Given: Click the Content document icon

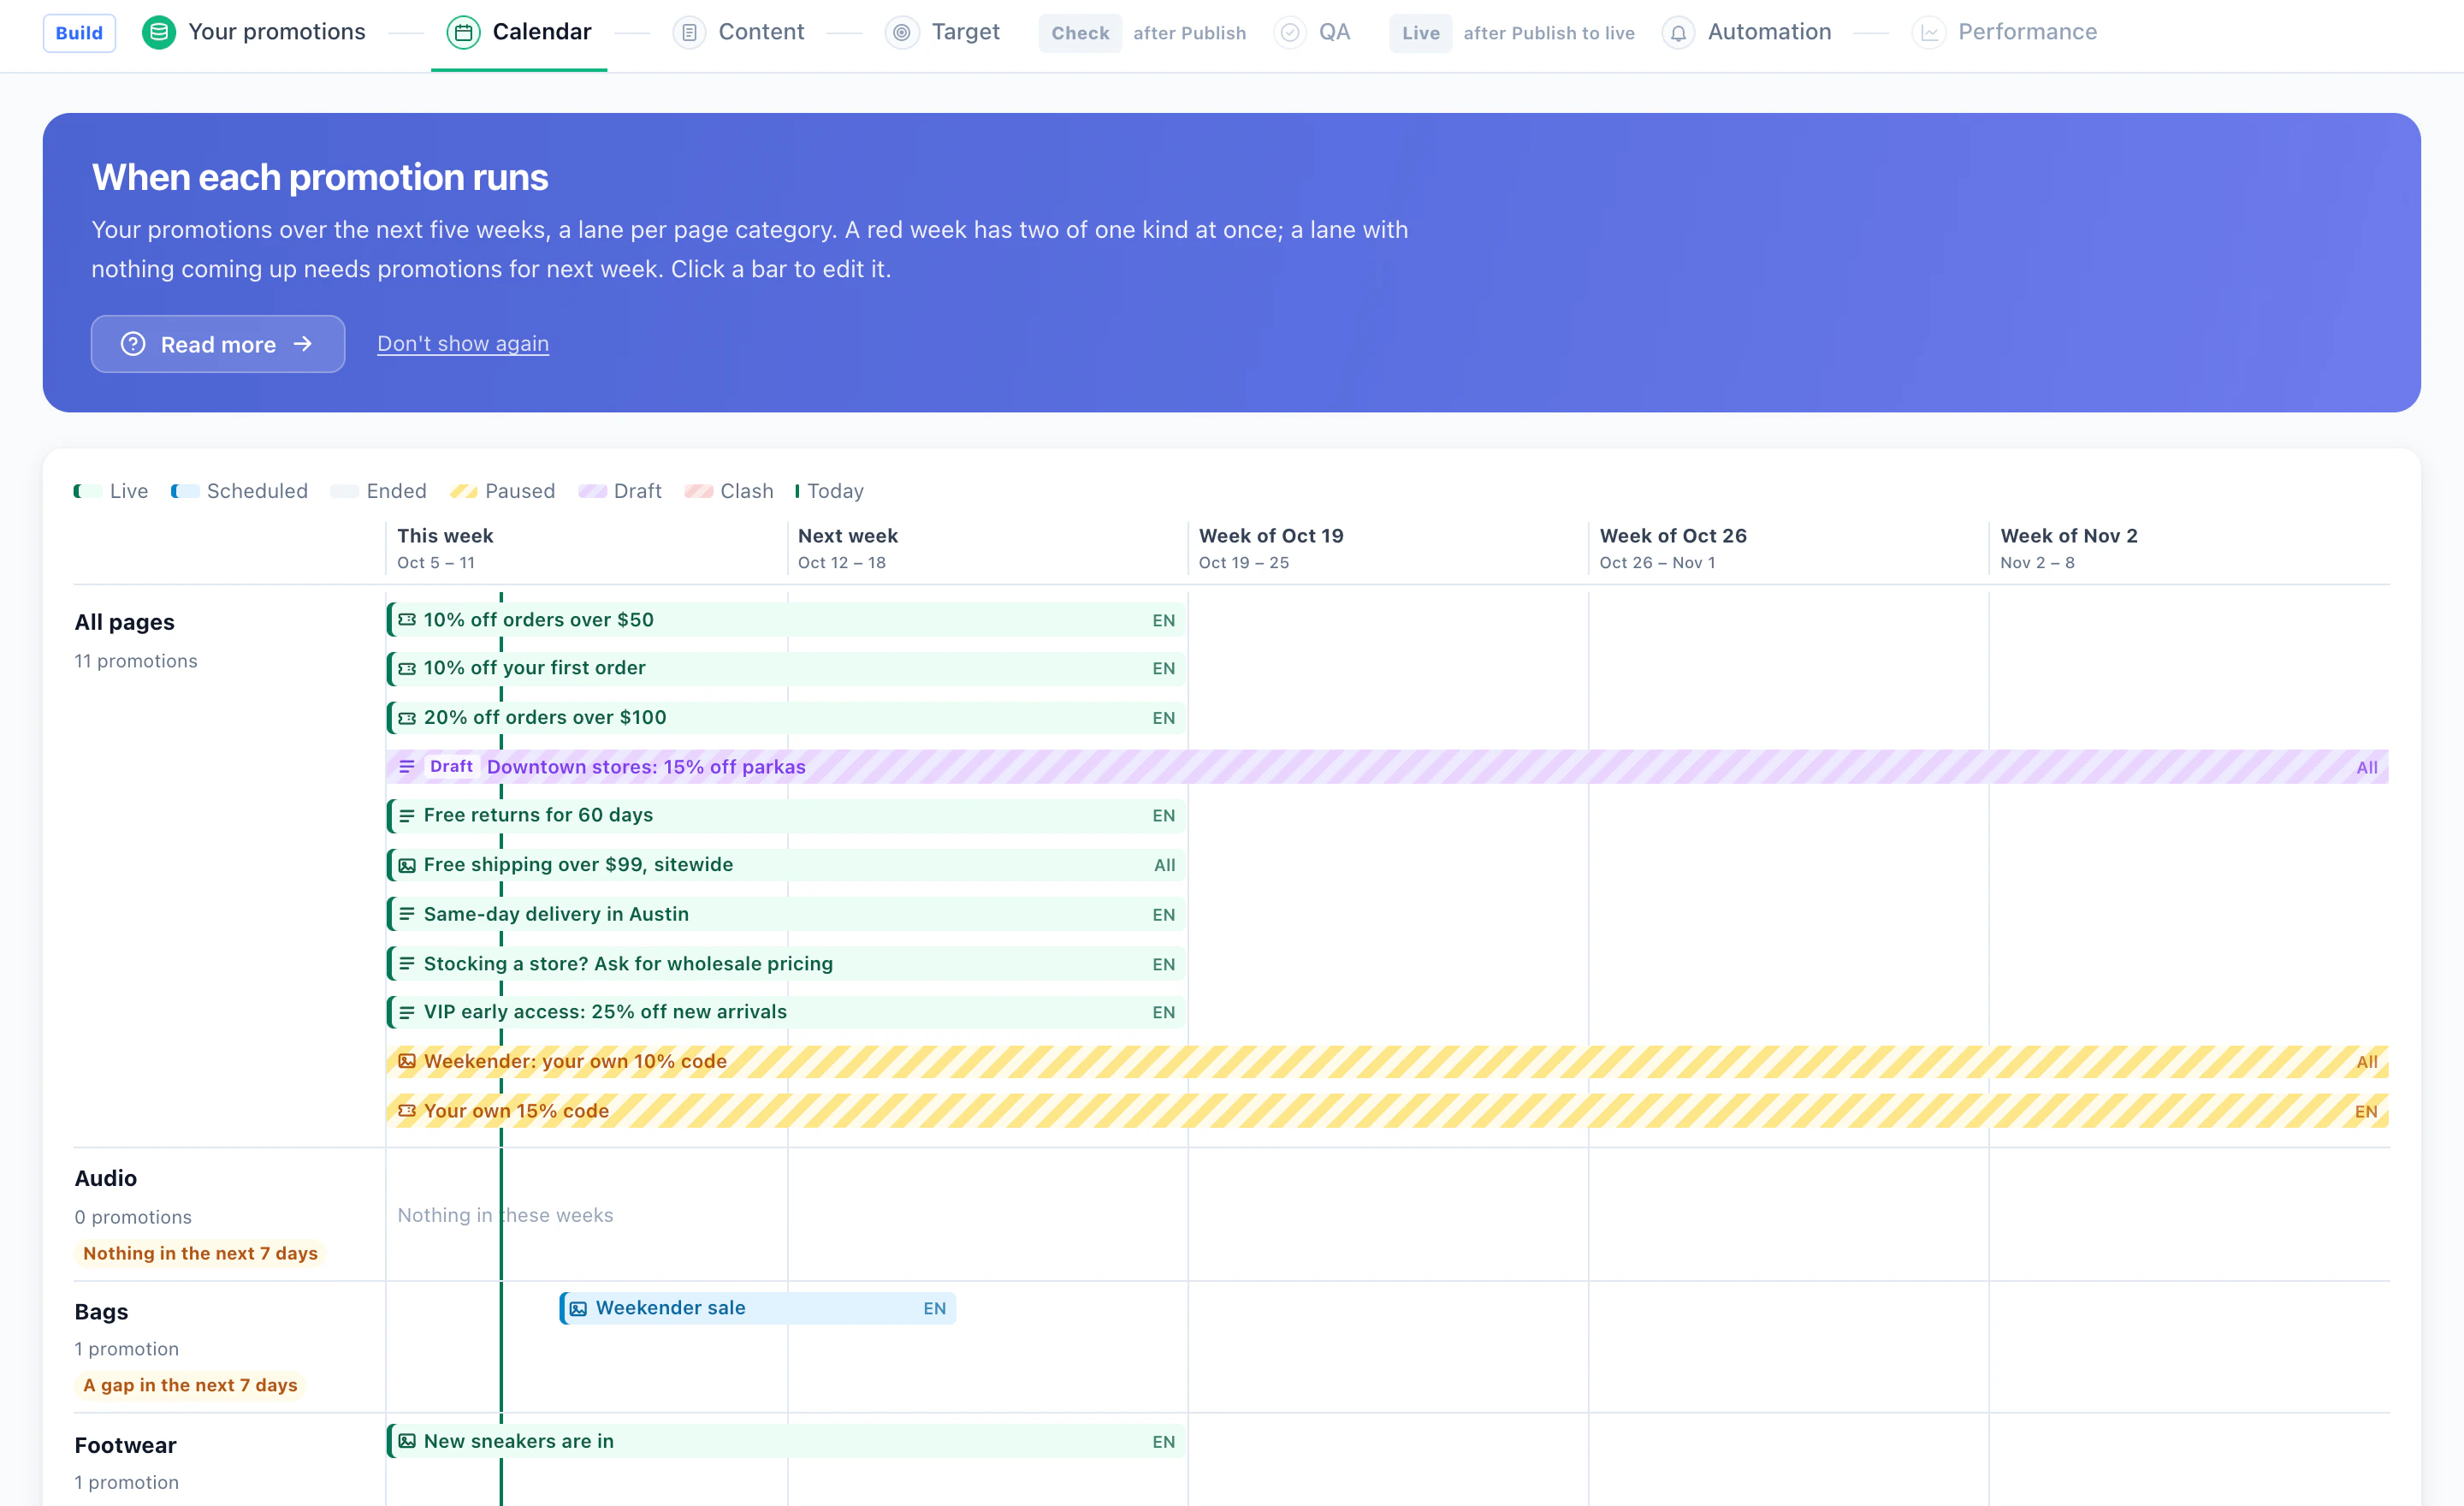Looking at the screenshot, I should tap(689, 32).
